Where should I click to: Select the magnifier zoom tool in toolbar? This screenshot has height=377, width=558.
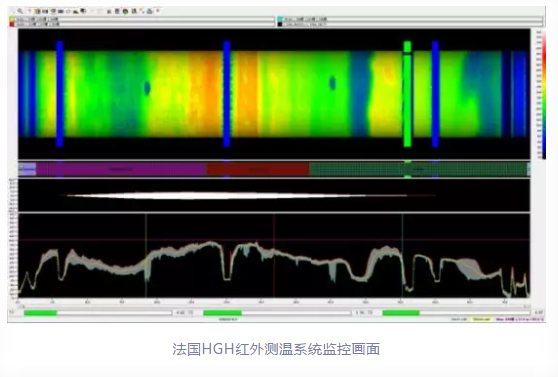coord(20,11)
